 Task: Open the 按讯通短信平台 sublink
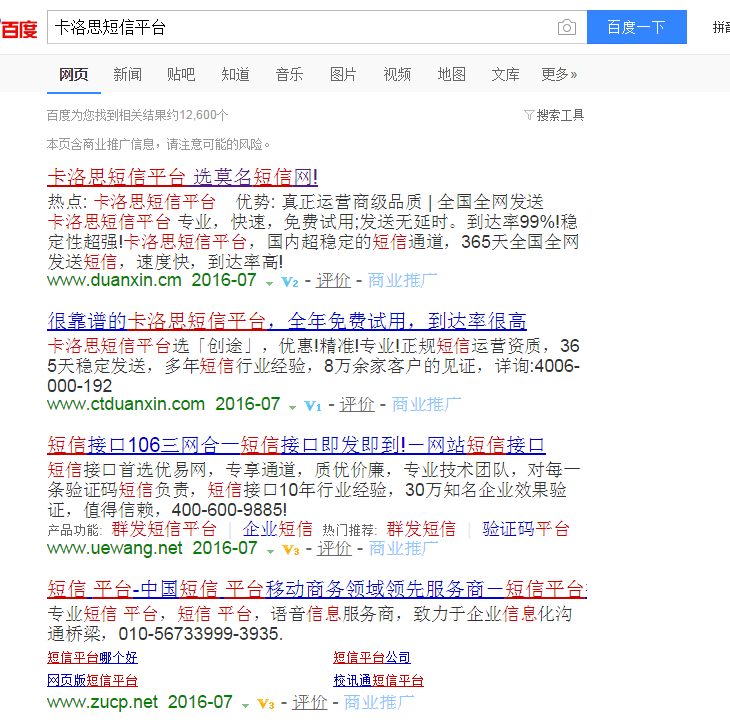point(378,681)
